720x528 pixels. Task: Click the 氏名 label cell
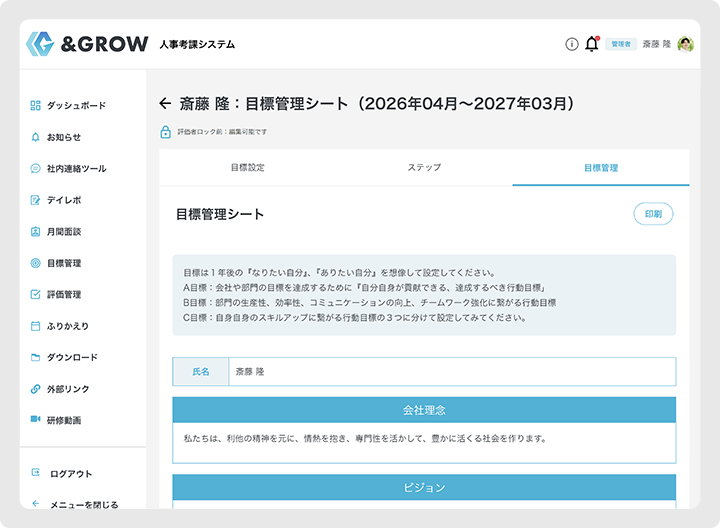tap(201, 371)
